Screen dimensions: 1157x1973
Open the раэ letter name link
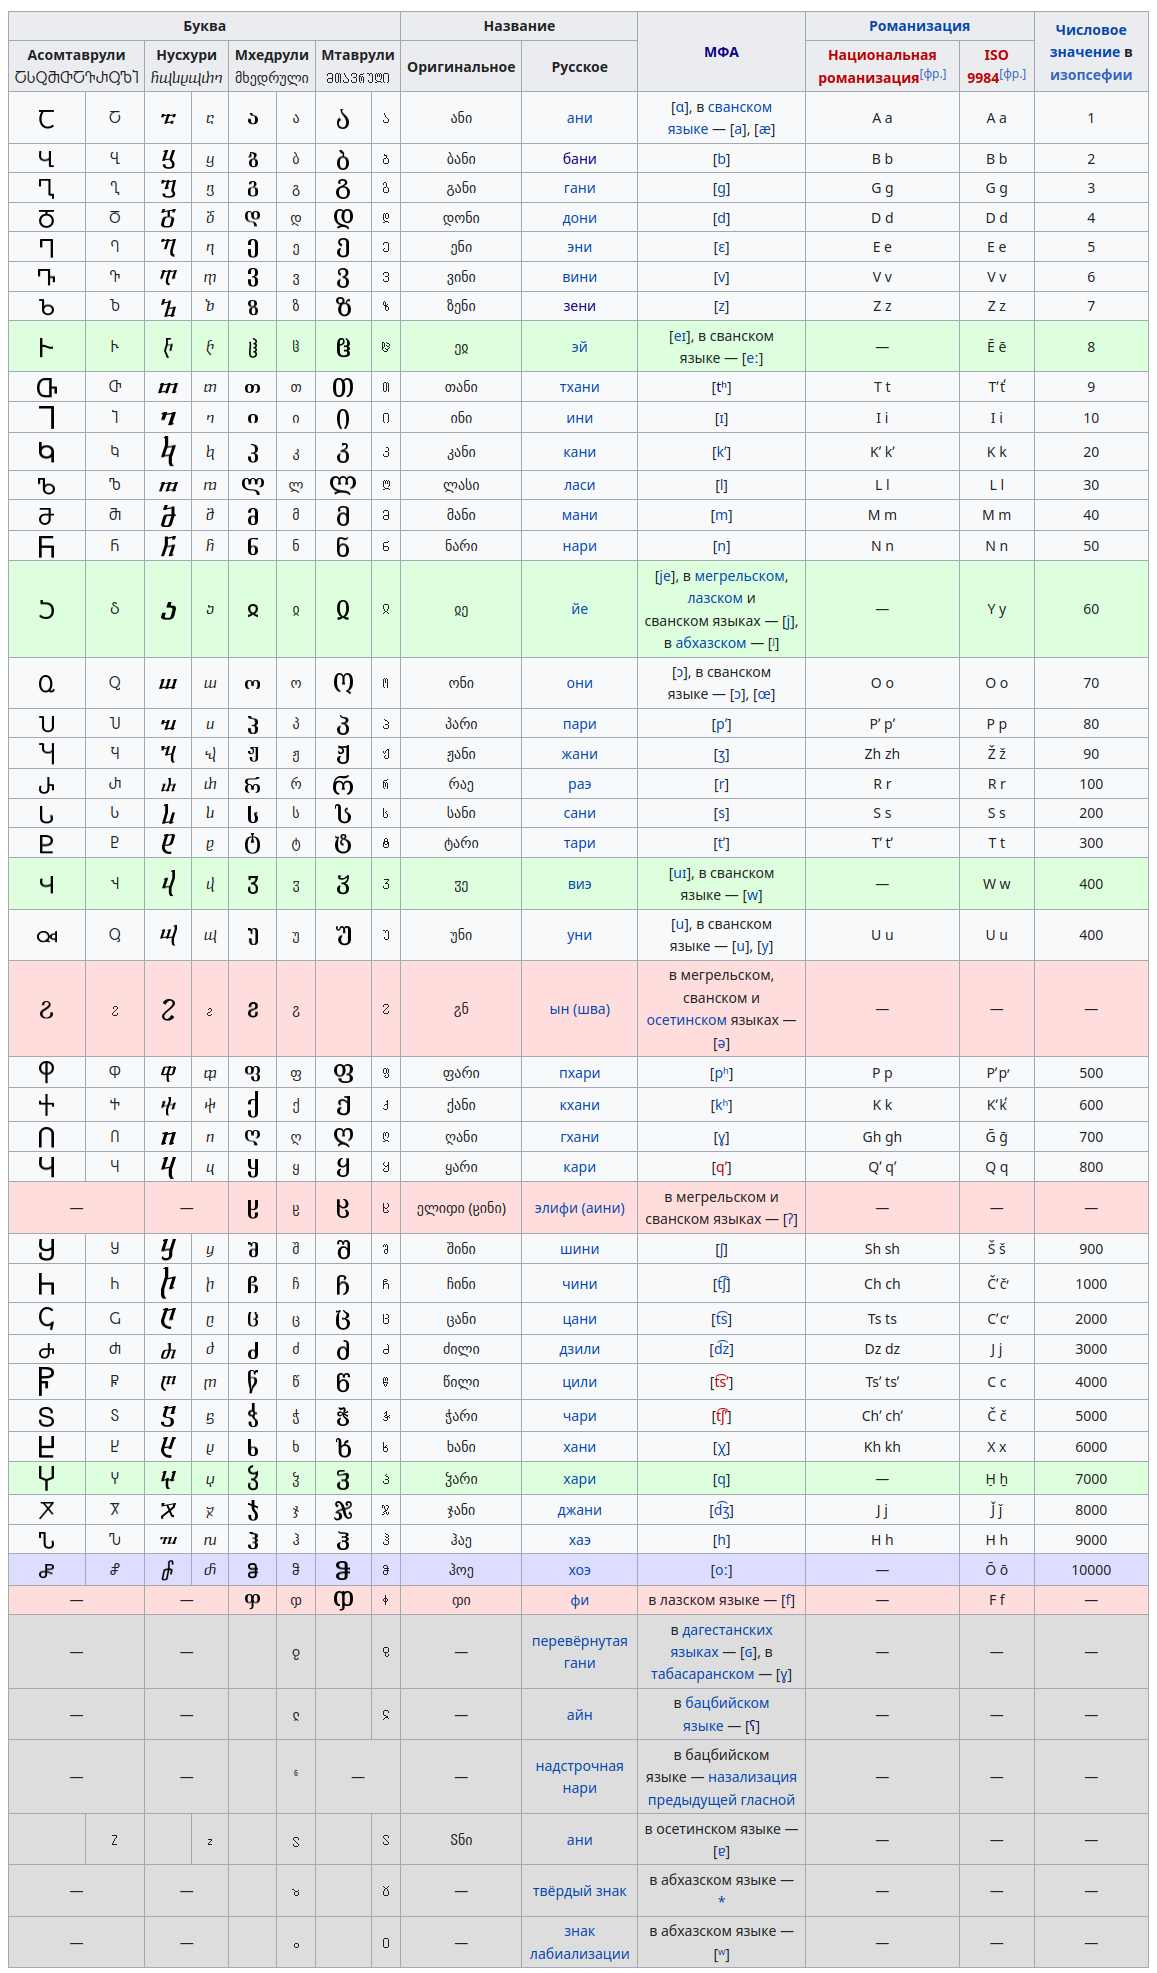pyautogui.click(x=580, y=784)
